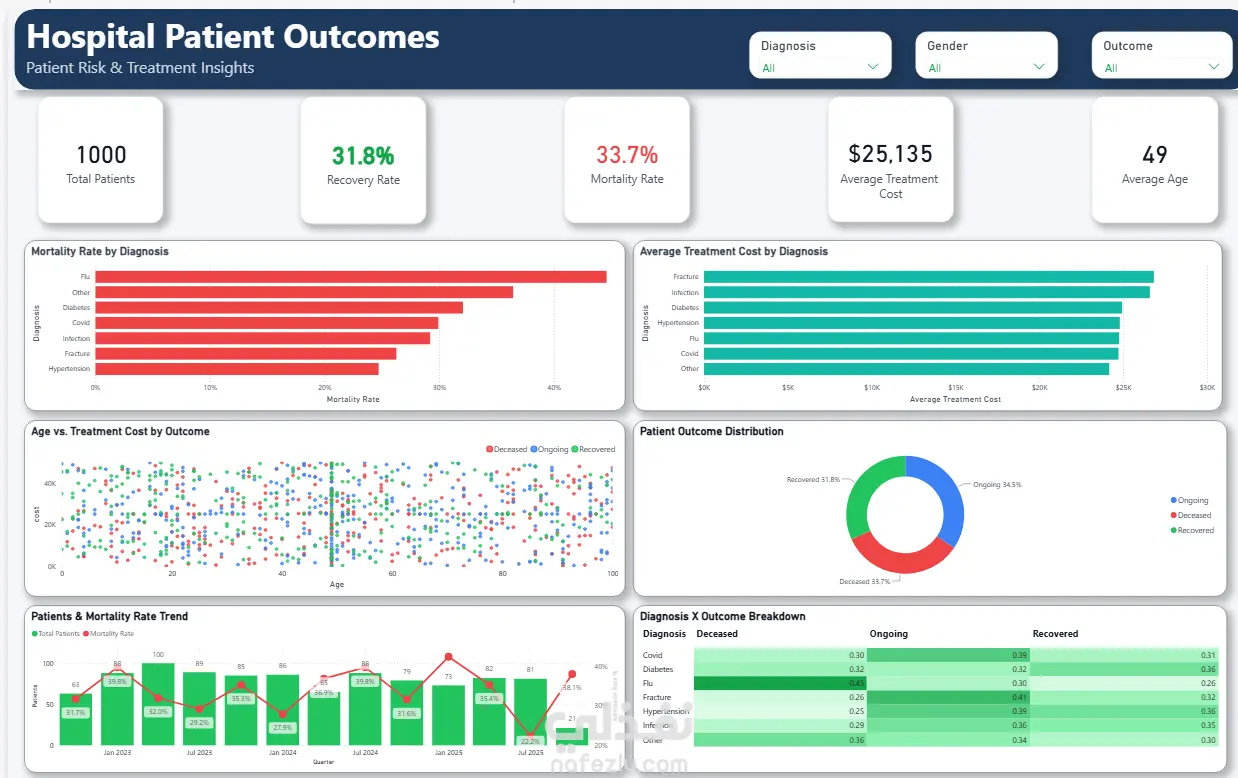Click the 31.8% Recovery Rate card
Image resolution: width=1238 pixels, height=778 pixels.
coord(363,160)
